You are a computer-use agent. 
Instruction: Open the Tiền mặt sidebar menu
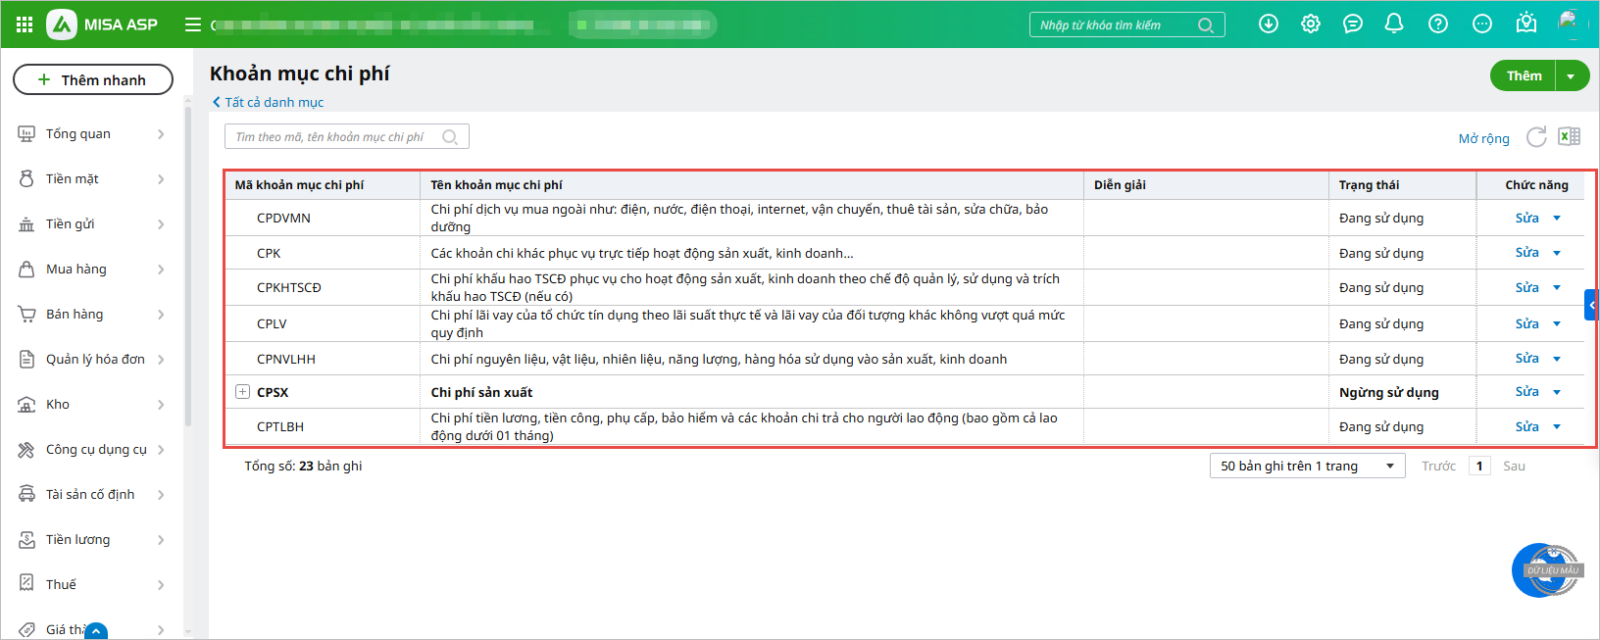(x=91, y=179)
